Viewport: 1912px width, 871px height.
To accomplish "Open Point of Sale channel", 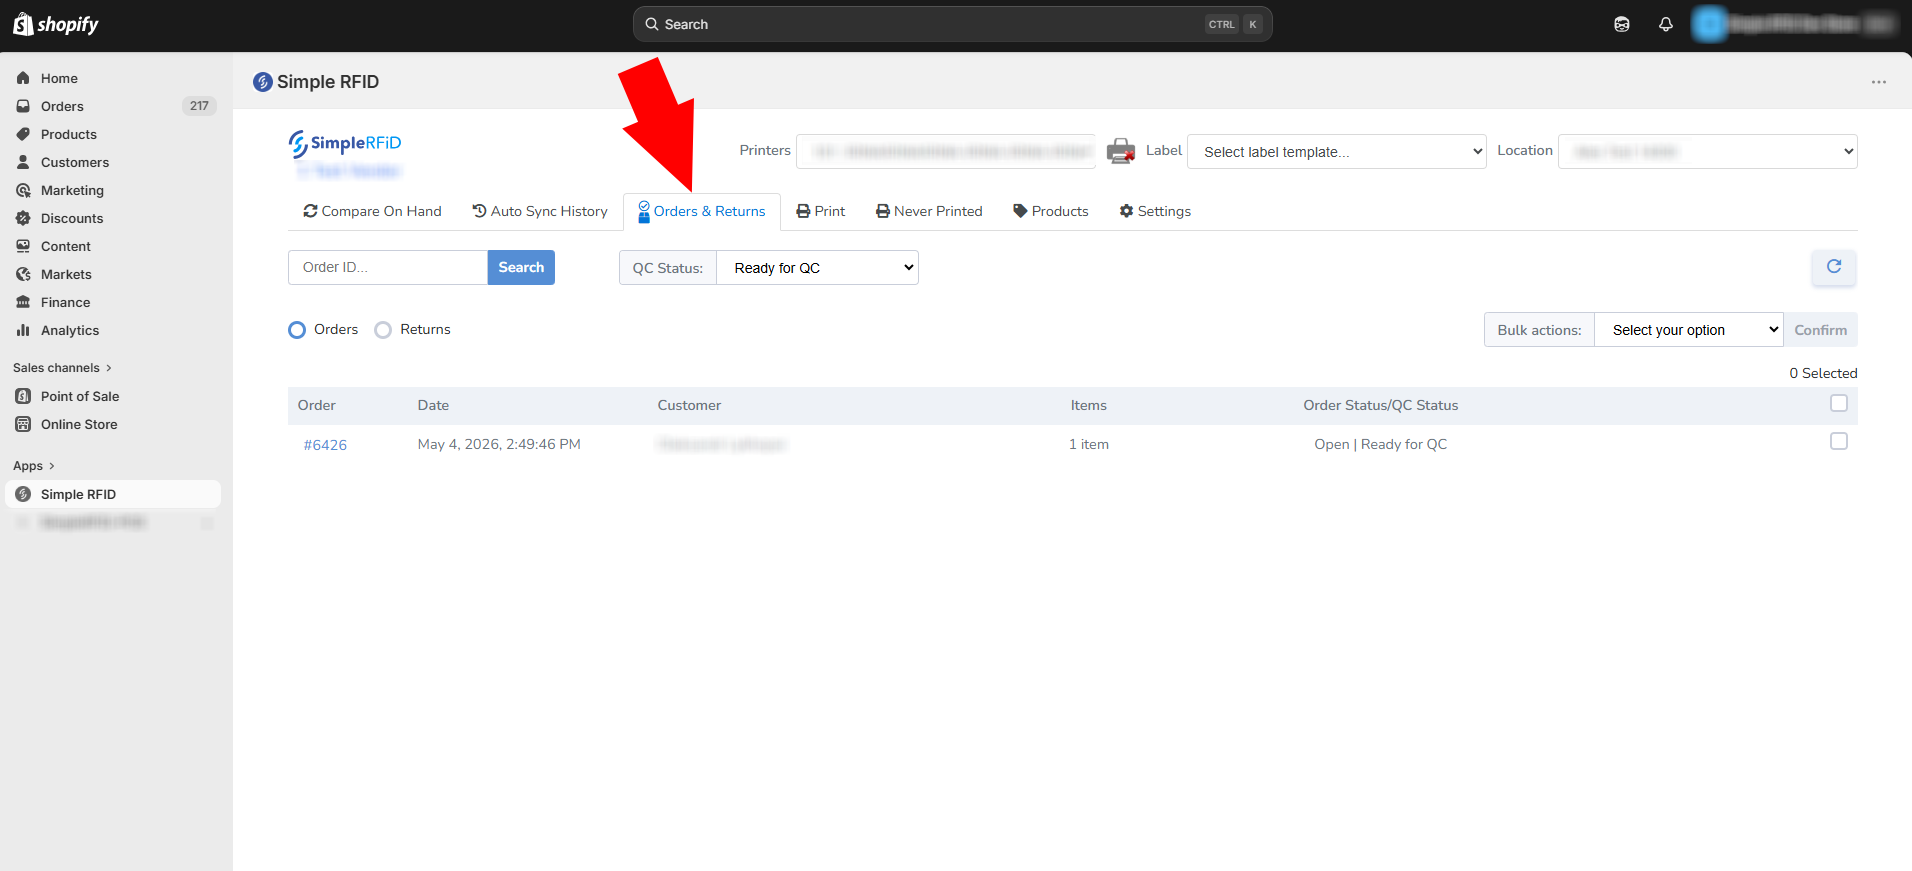I will click(x=80, y=396).
